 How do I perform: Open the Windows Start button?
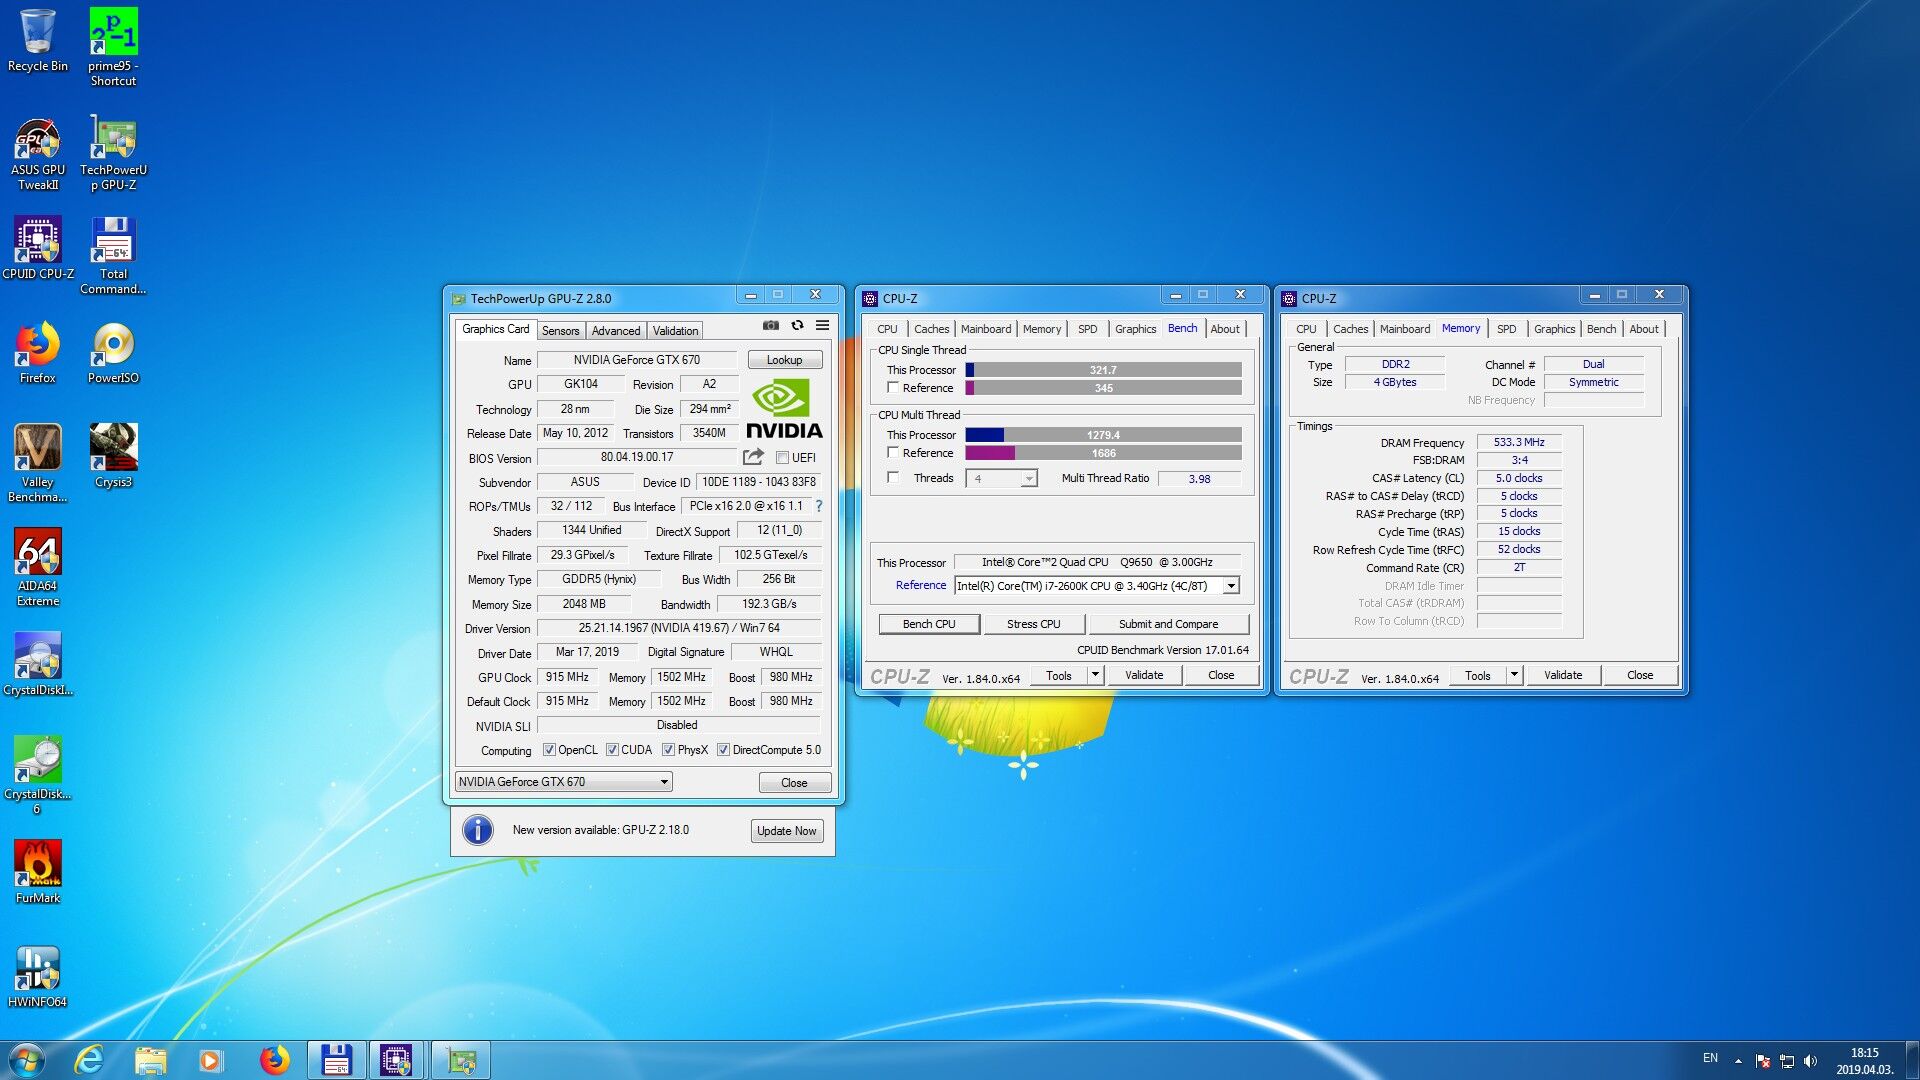[27, 1060]
